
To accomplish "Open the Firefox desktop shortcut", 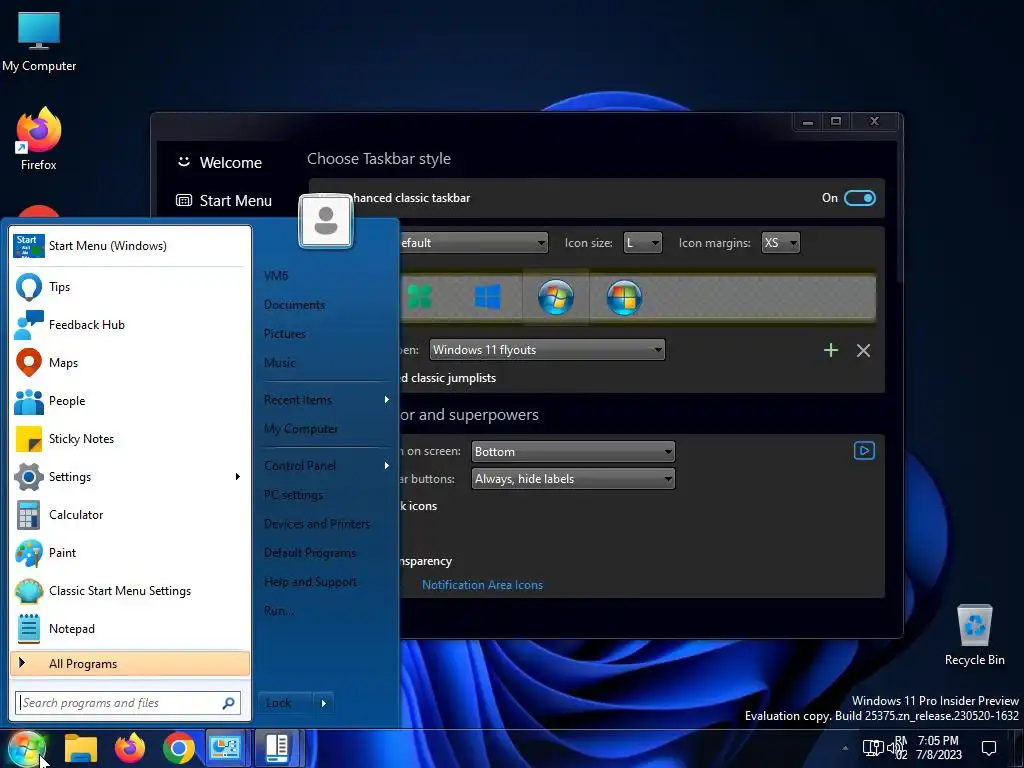I will pyautogui.click(x=39, y=139).
